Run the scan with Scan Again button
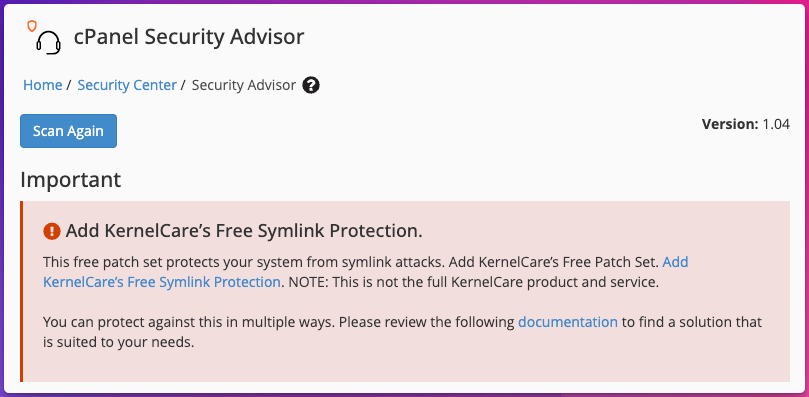809x397 pixels. point(69,131)
